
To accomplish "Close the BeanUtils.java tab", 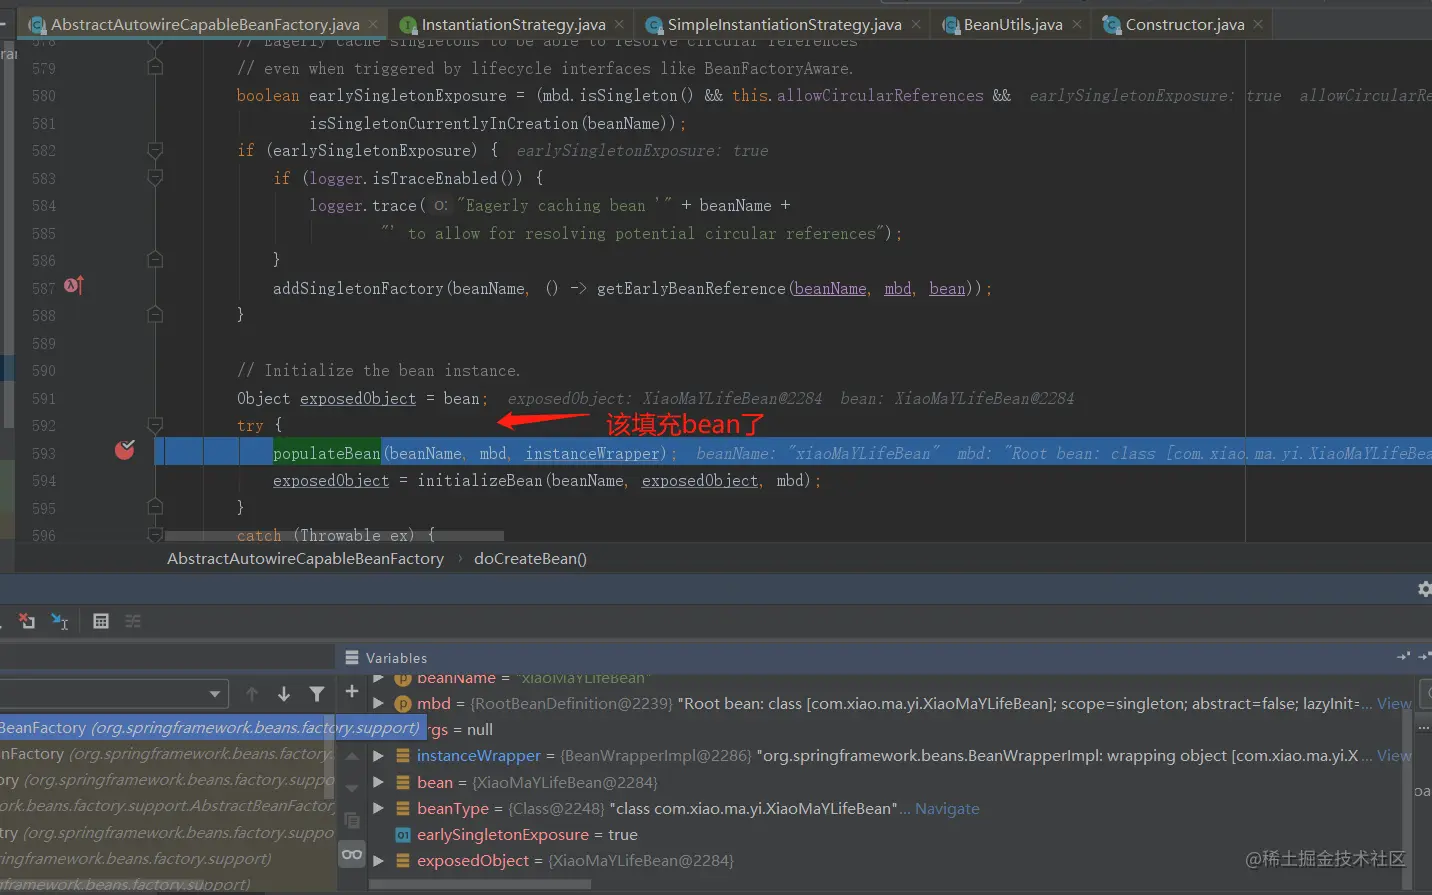I will [1076, 23].
